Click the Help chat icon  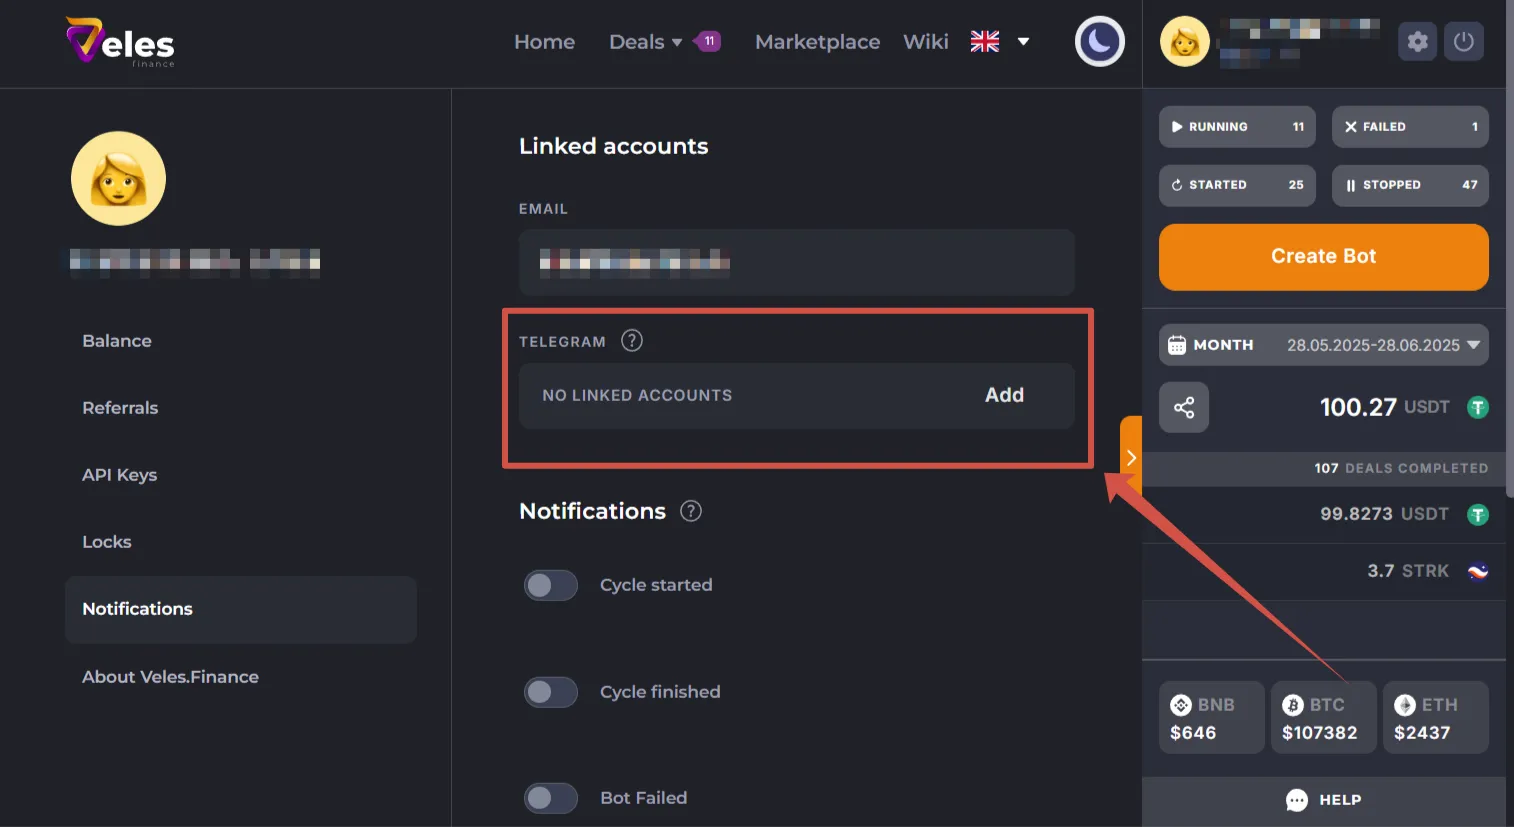pyautogui.click(x=1323, y=800)
